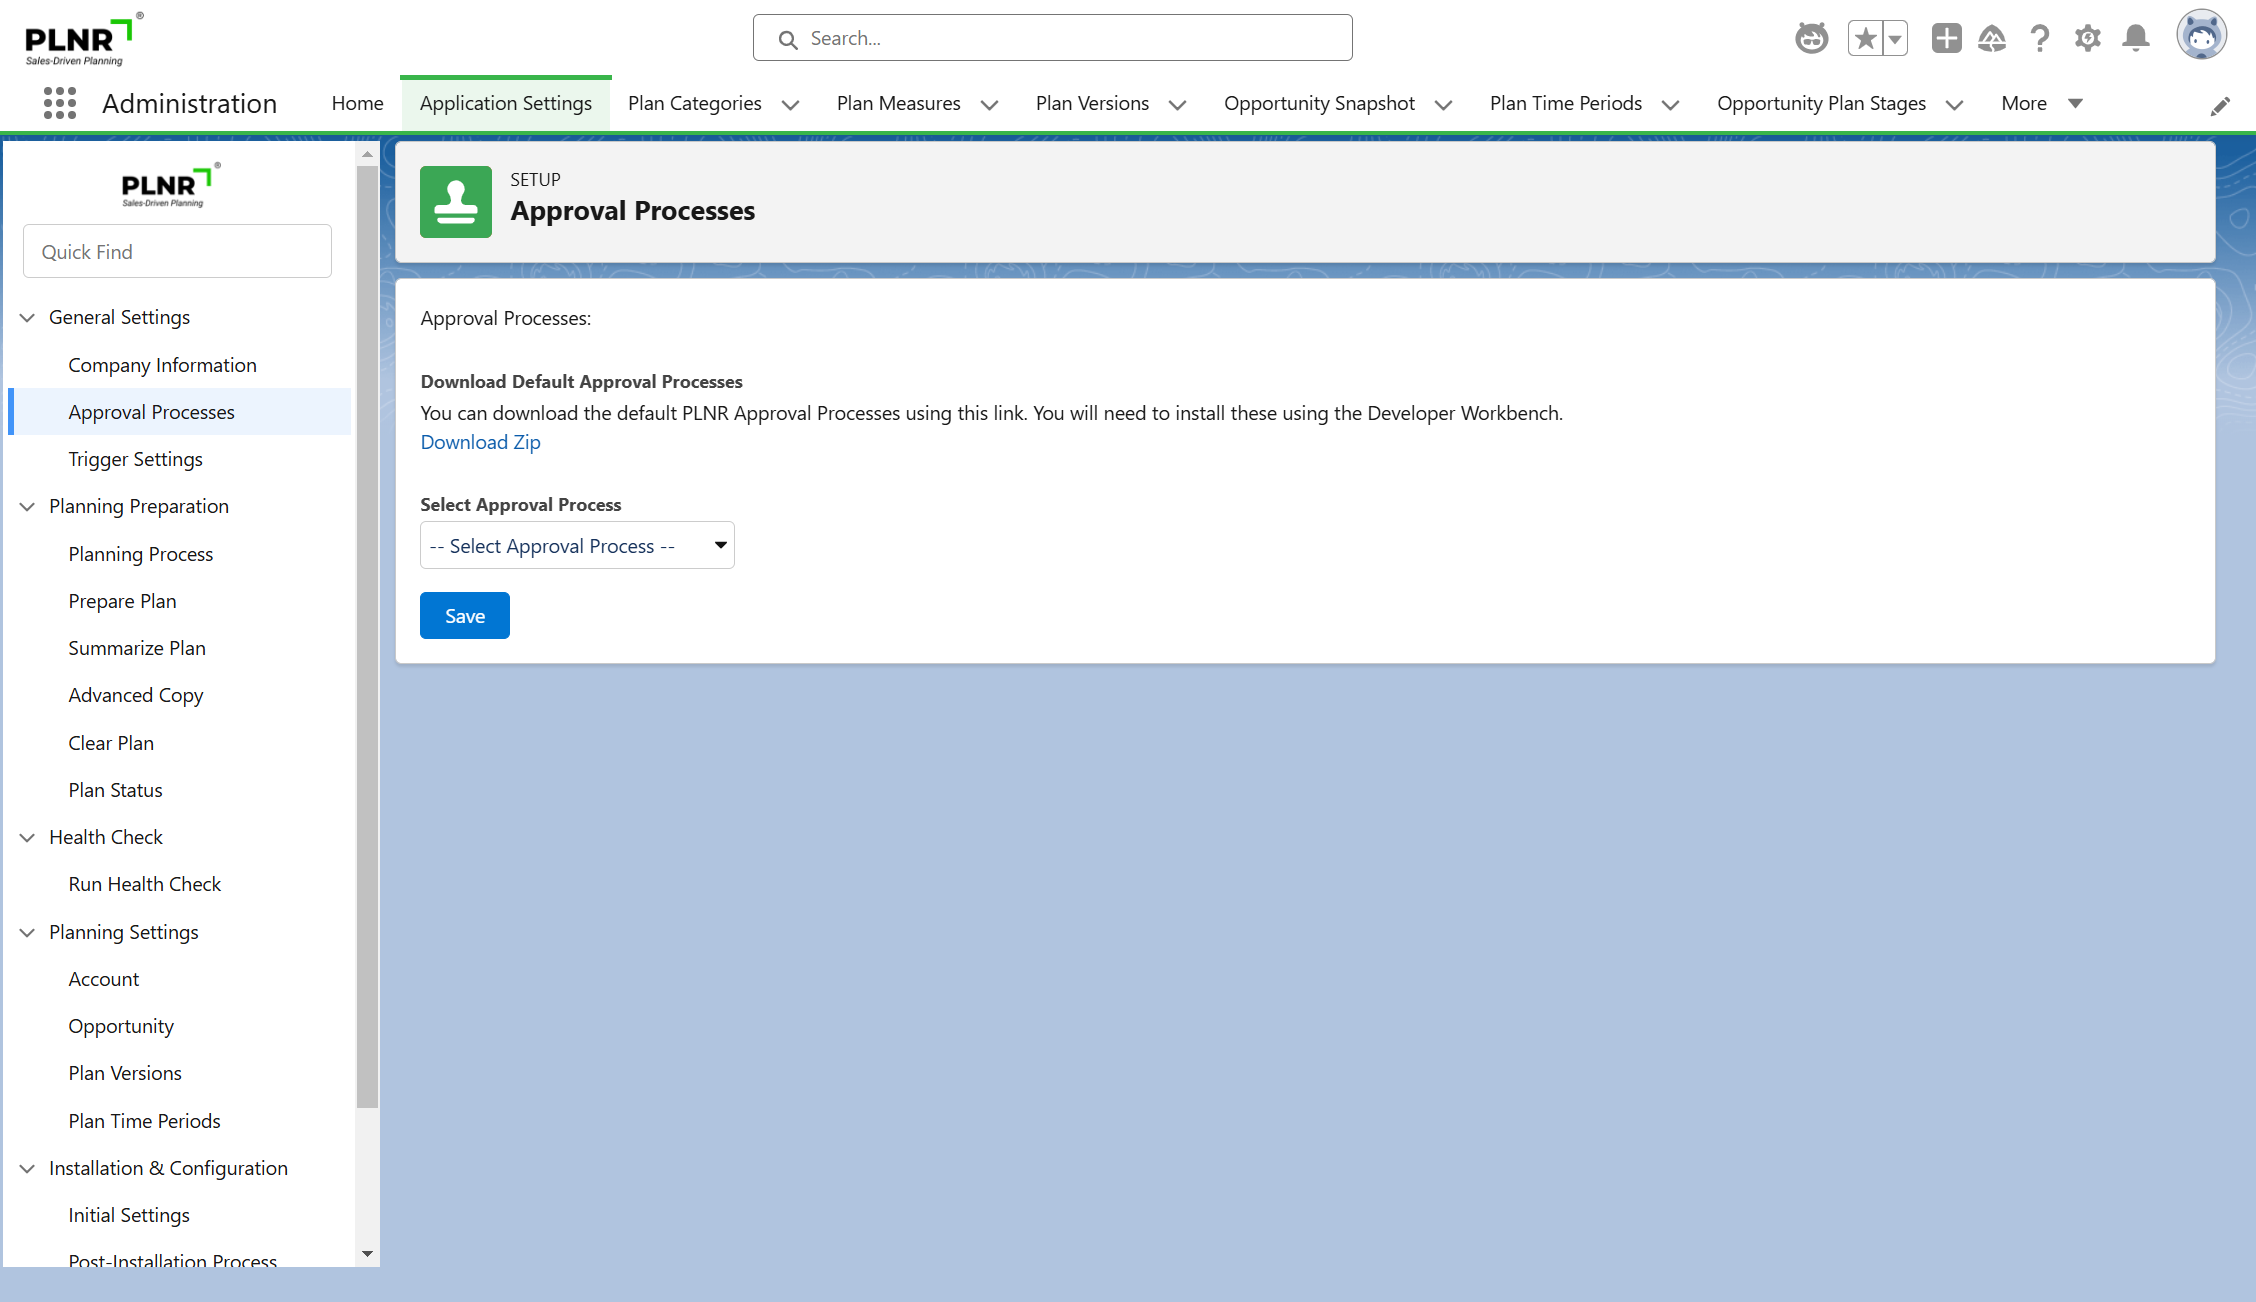Screen dimensions: 2256x1302
Task: Click the Download Zip link
Action: (x=480, y=442)
